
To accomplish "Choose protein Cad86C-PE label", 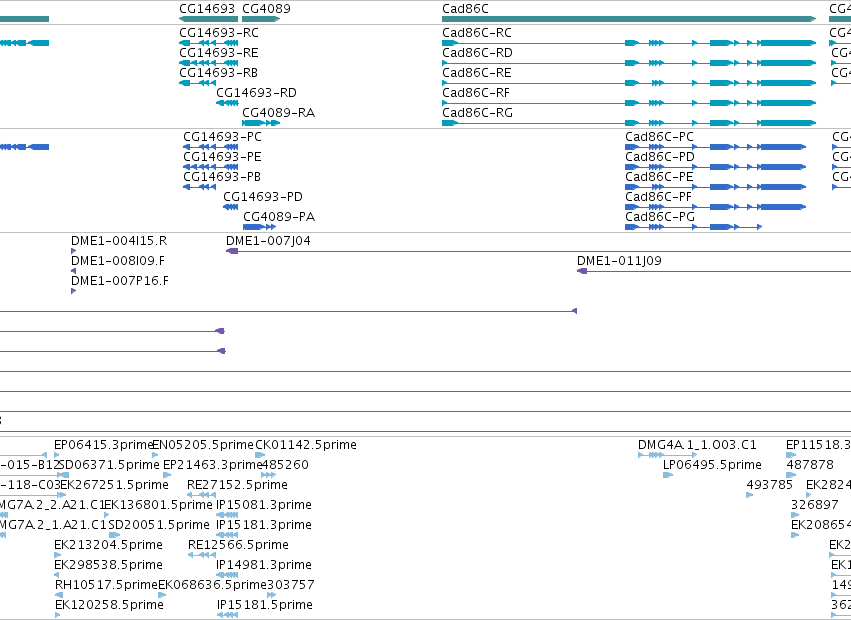I will tap(659, 177).
